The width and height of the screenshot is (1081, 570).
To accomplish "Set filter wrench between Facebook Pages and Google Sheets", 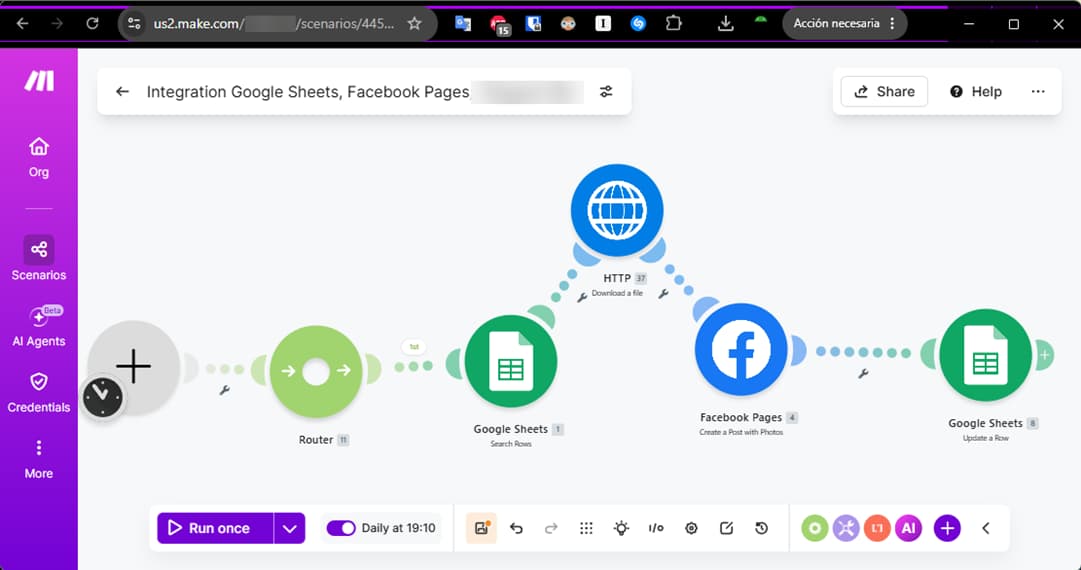I will tap(862, 374).
